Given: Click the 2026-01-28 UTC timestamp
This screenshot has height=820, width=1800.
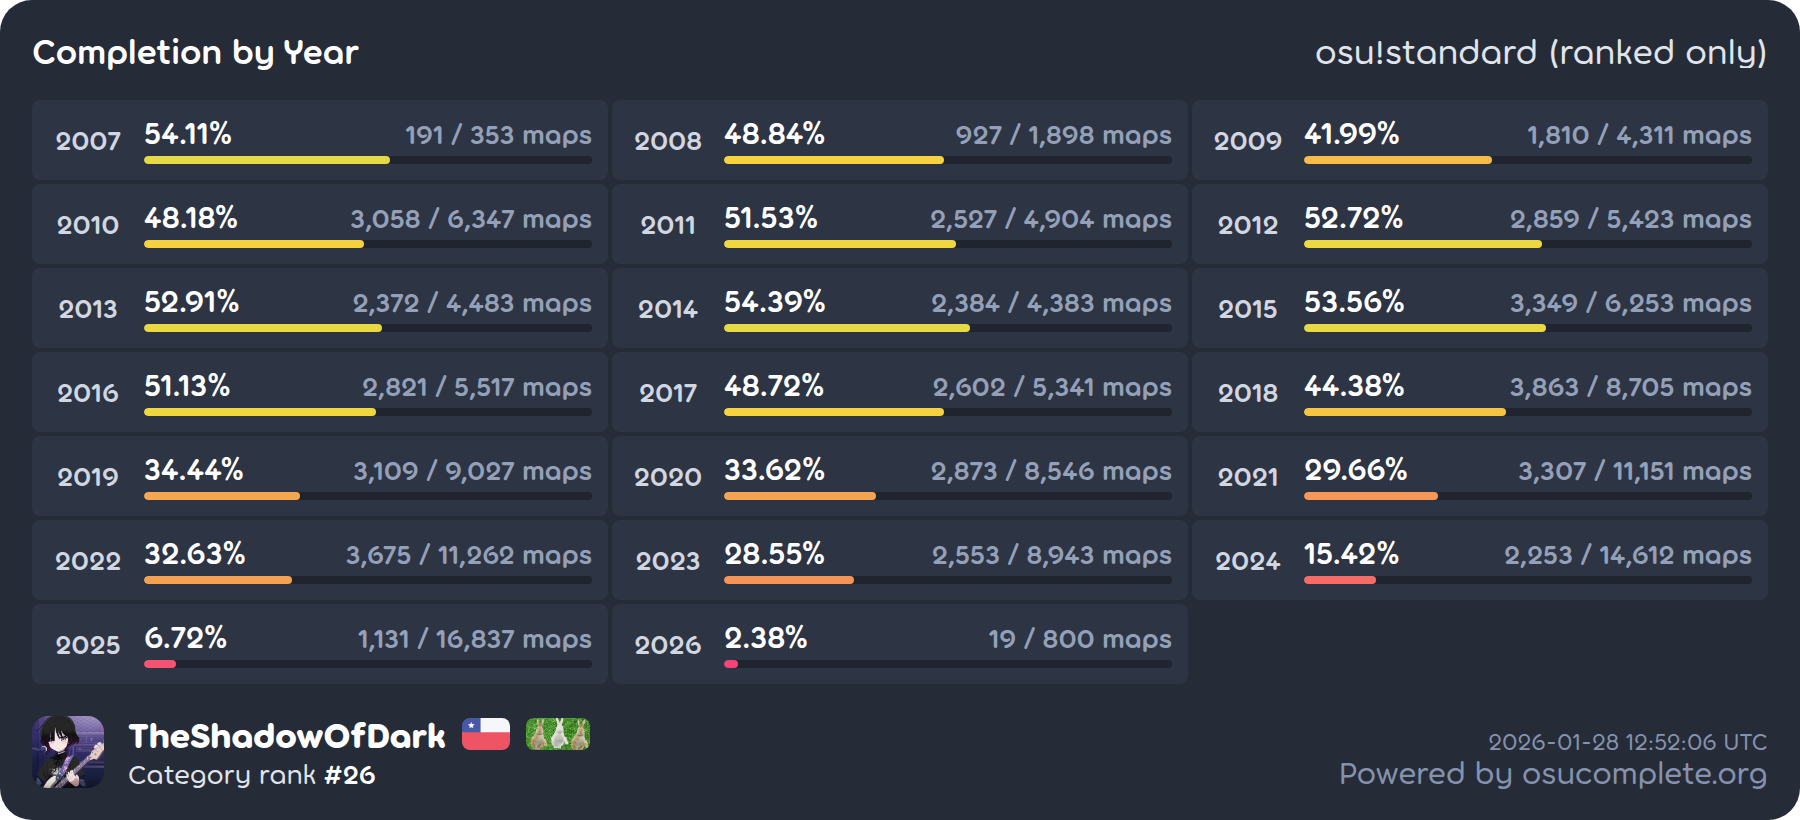Looking at the screenshot, I should [x=1627, y=742].
